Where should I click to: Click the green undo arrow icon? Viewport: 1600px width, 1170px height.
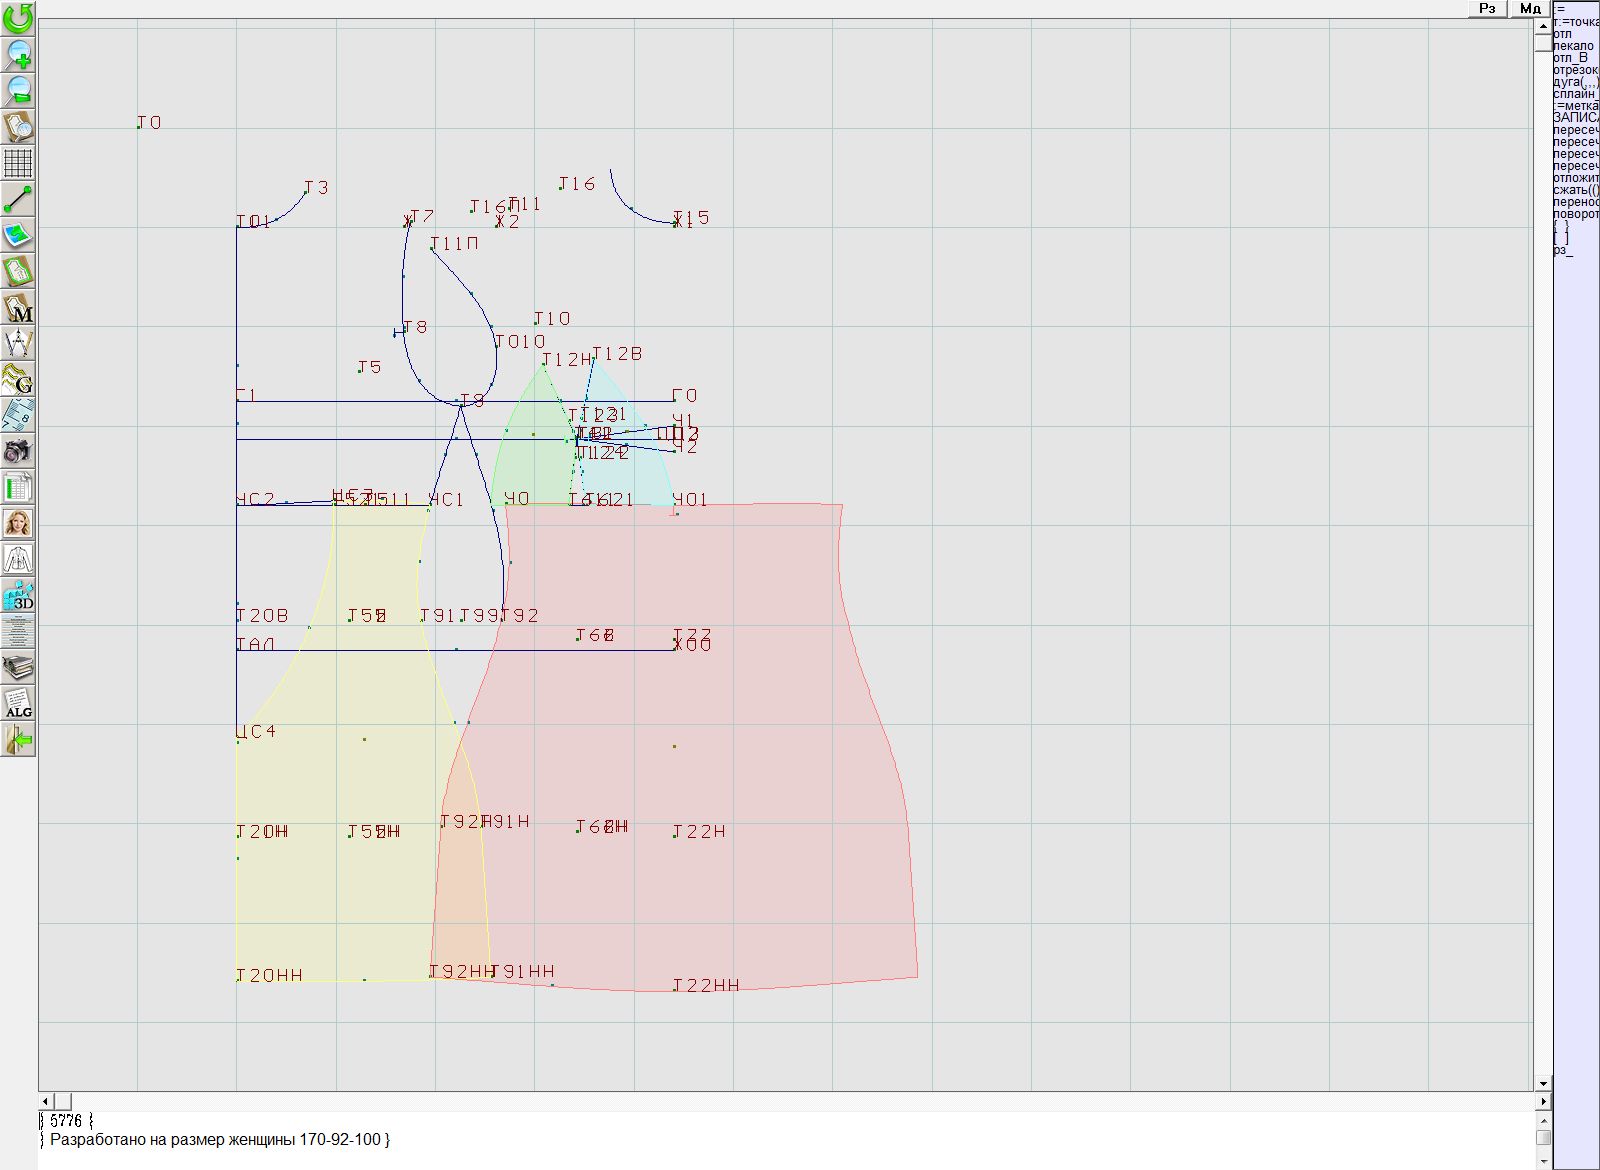tap(18, 18)
